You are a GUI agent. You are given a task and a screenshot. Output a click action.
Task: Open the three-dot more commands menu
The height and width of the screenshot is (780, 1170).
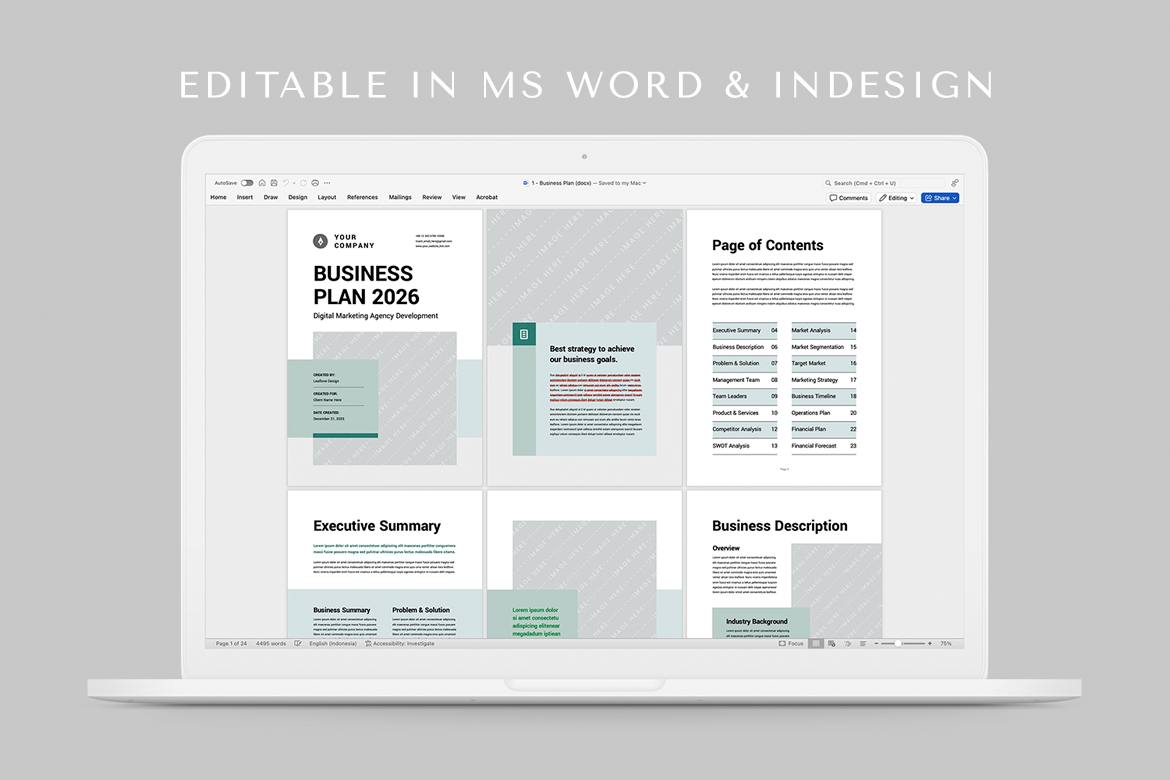coord(327,183)
